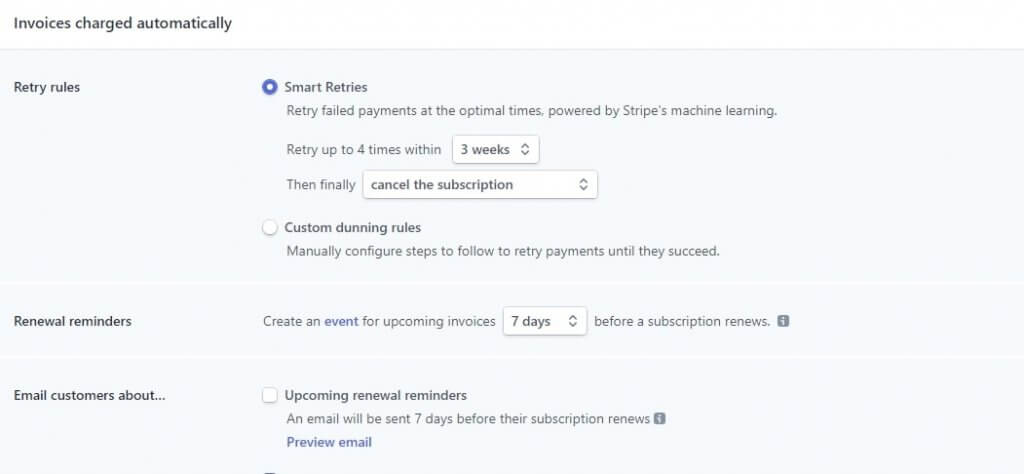Follow the event link in Renewal reminders
Viewport: 1024px width, 474px height.
pos(342,321)
